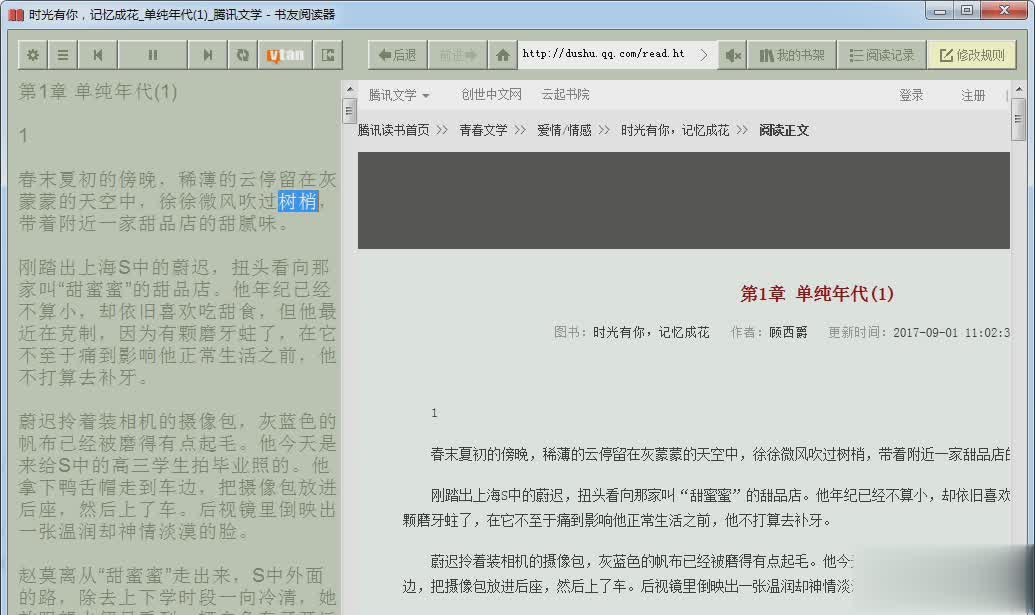
Task: Skip to the next chapter
Action: click(208, 55)
